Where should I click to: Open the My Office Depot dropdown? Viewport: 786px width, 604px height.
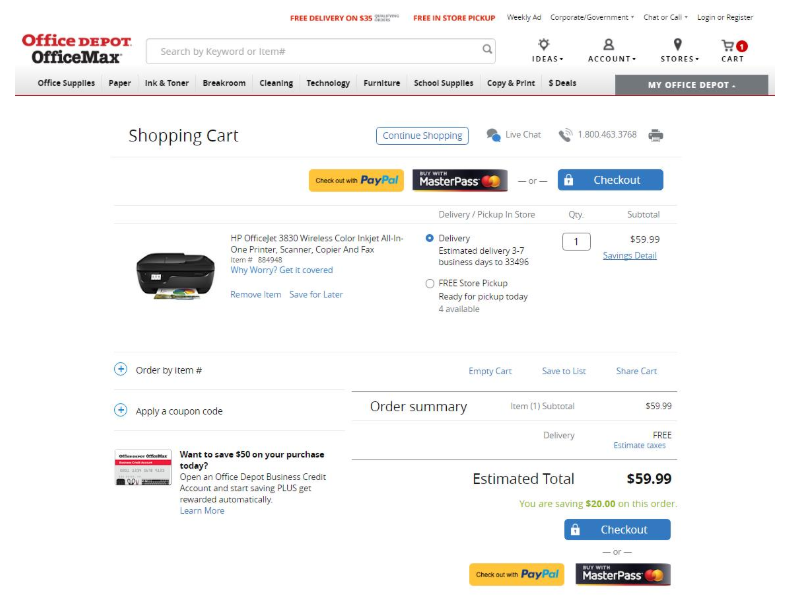click(691, 85)
